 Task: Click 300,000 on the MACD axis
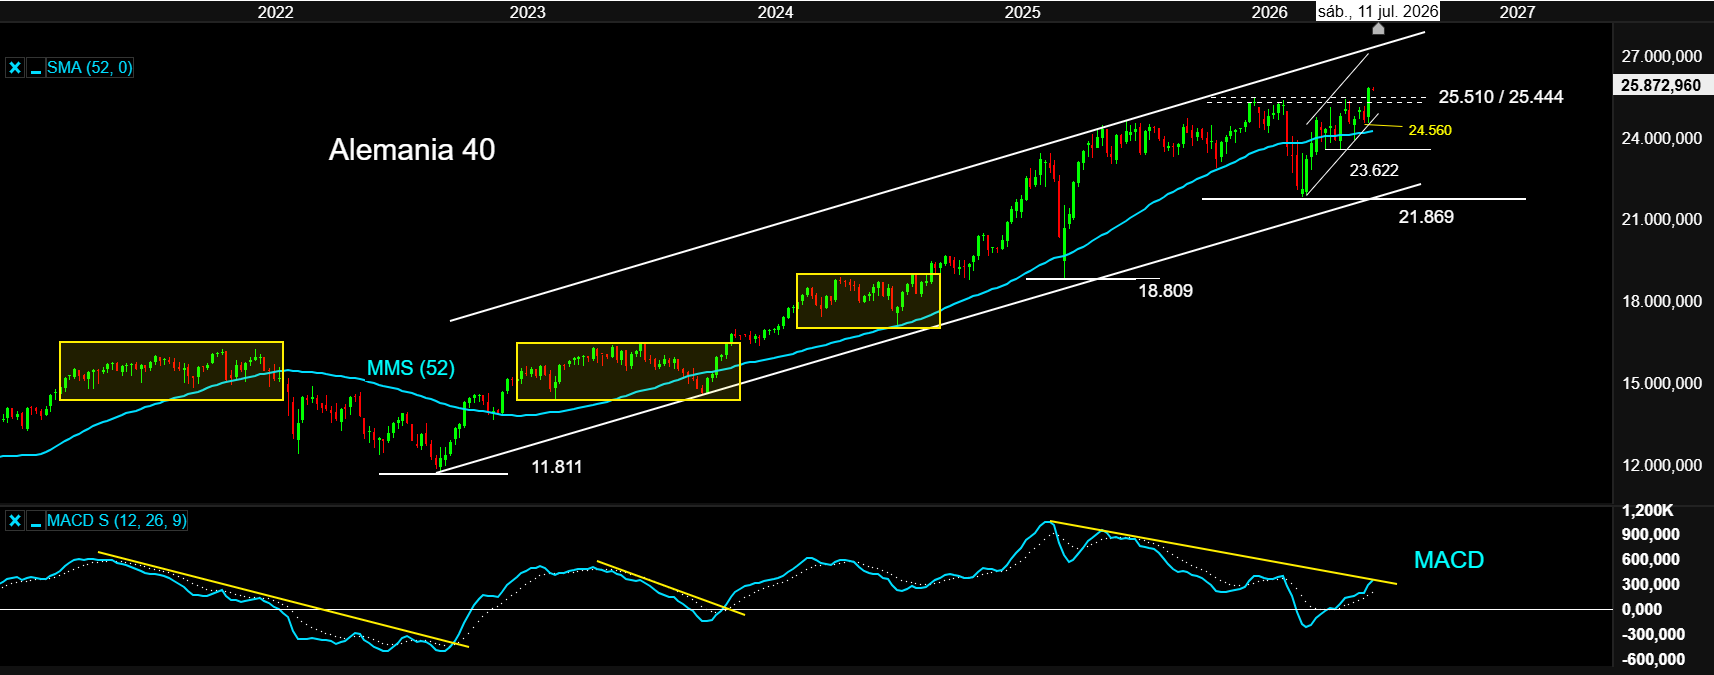pos(1650,585)
